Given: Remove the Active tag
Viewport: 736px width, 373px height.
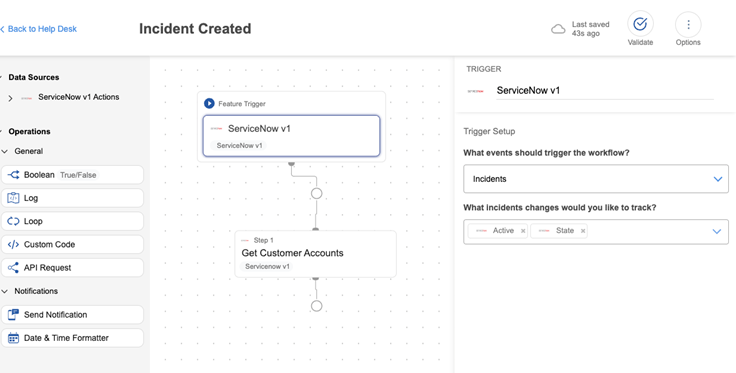Looking at the screenshot, I should [523, 231].
